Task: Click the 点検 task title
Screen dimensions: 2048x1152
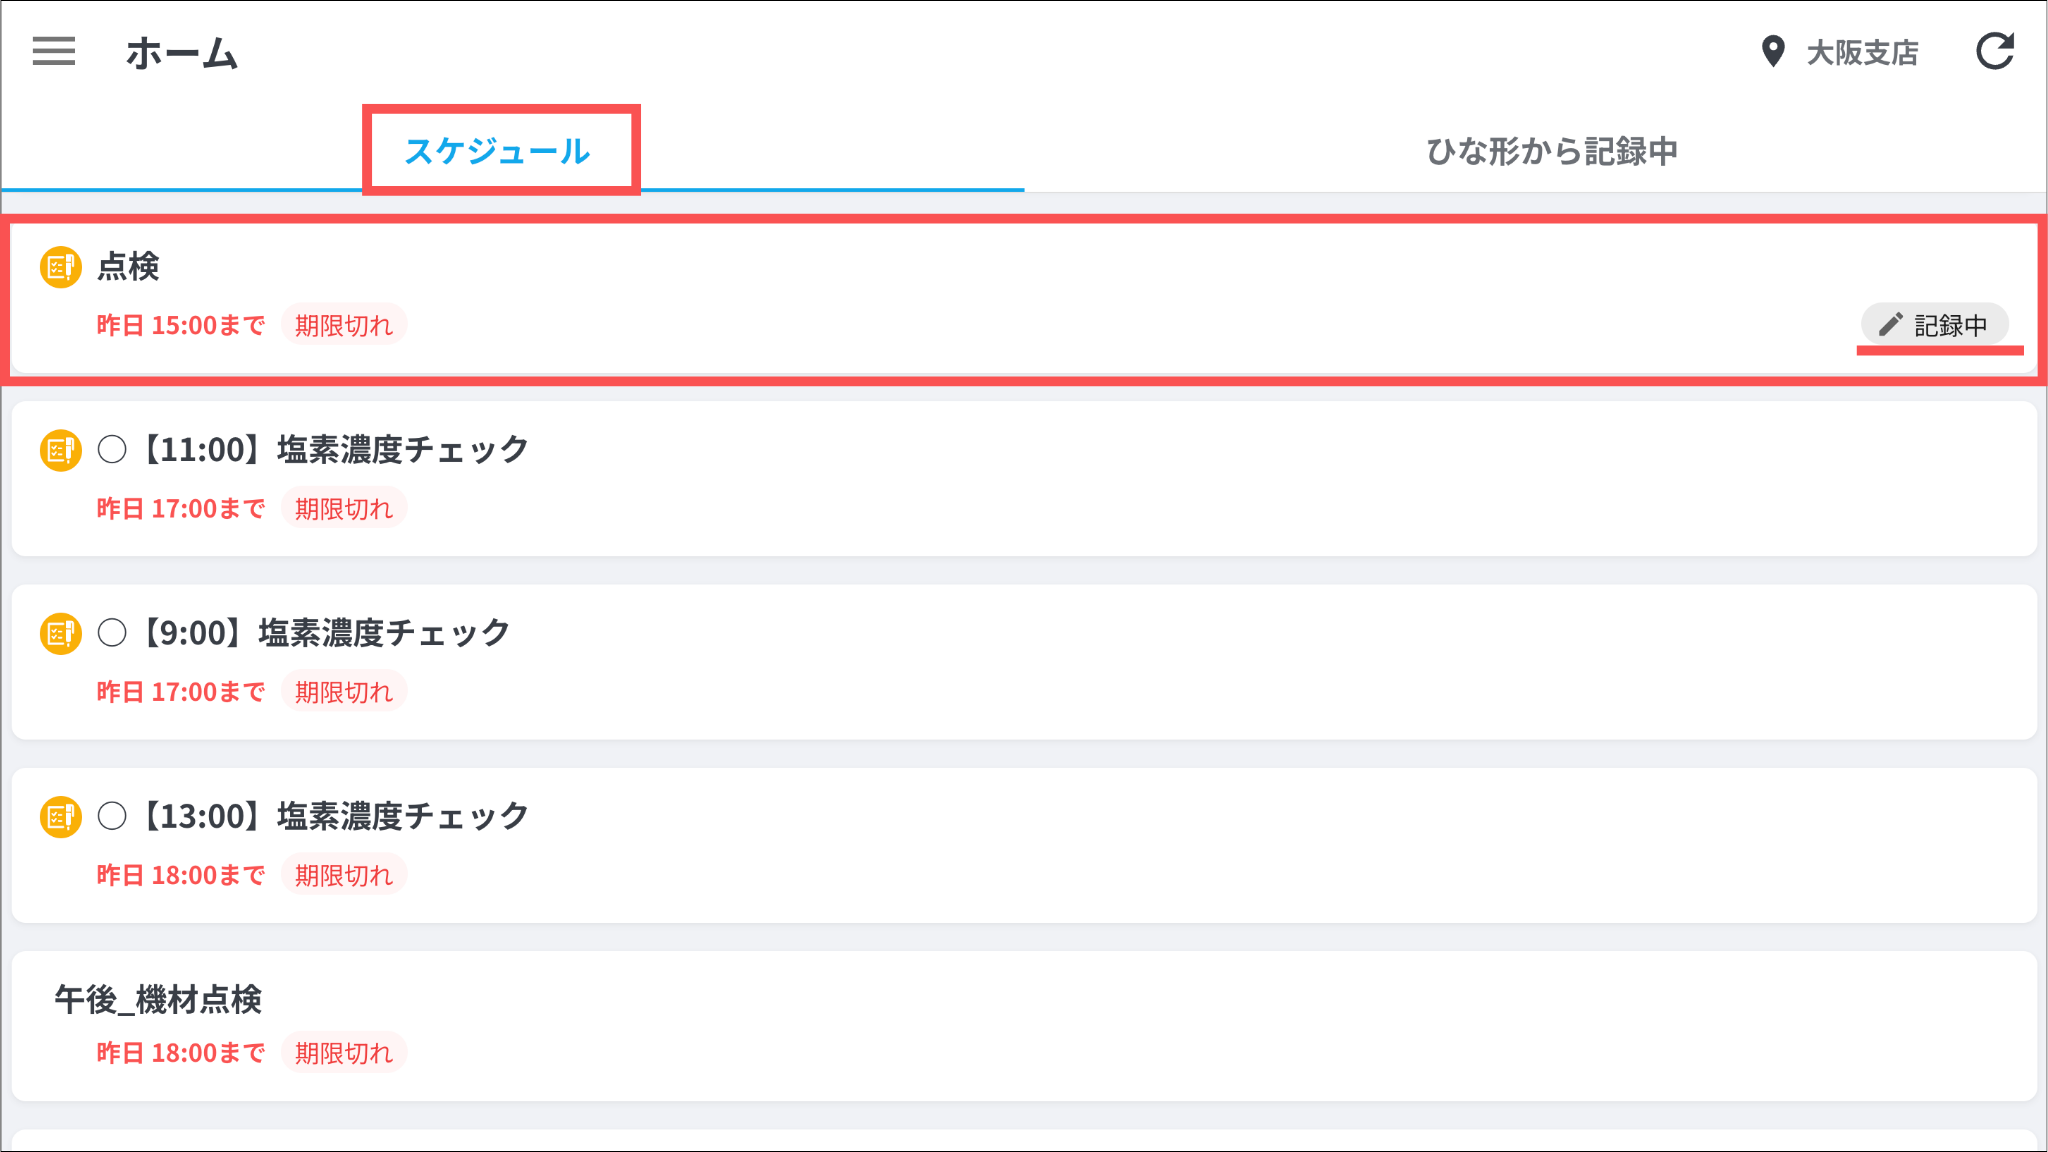Action: pyautogui.click(x=129, y=267)
